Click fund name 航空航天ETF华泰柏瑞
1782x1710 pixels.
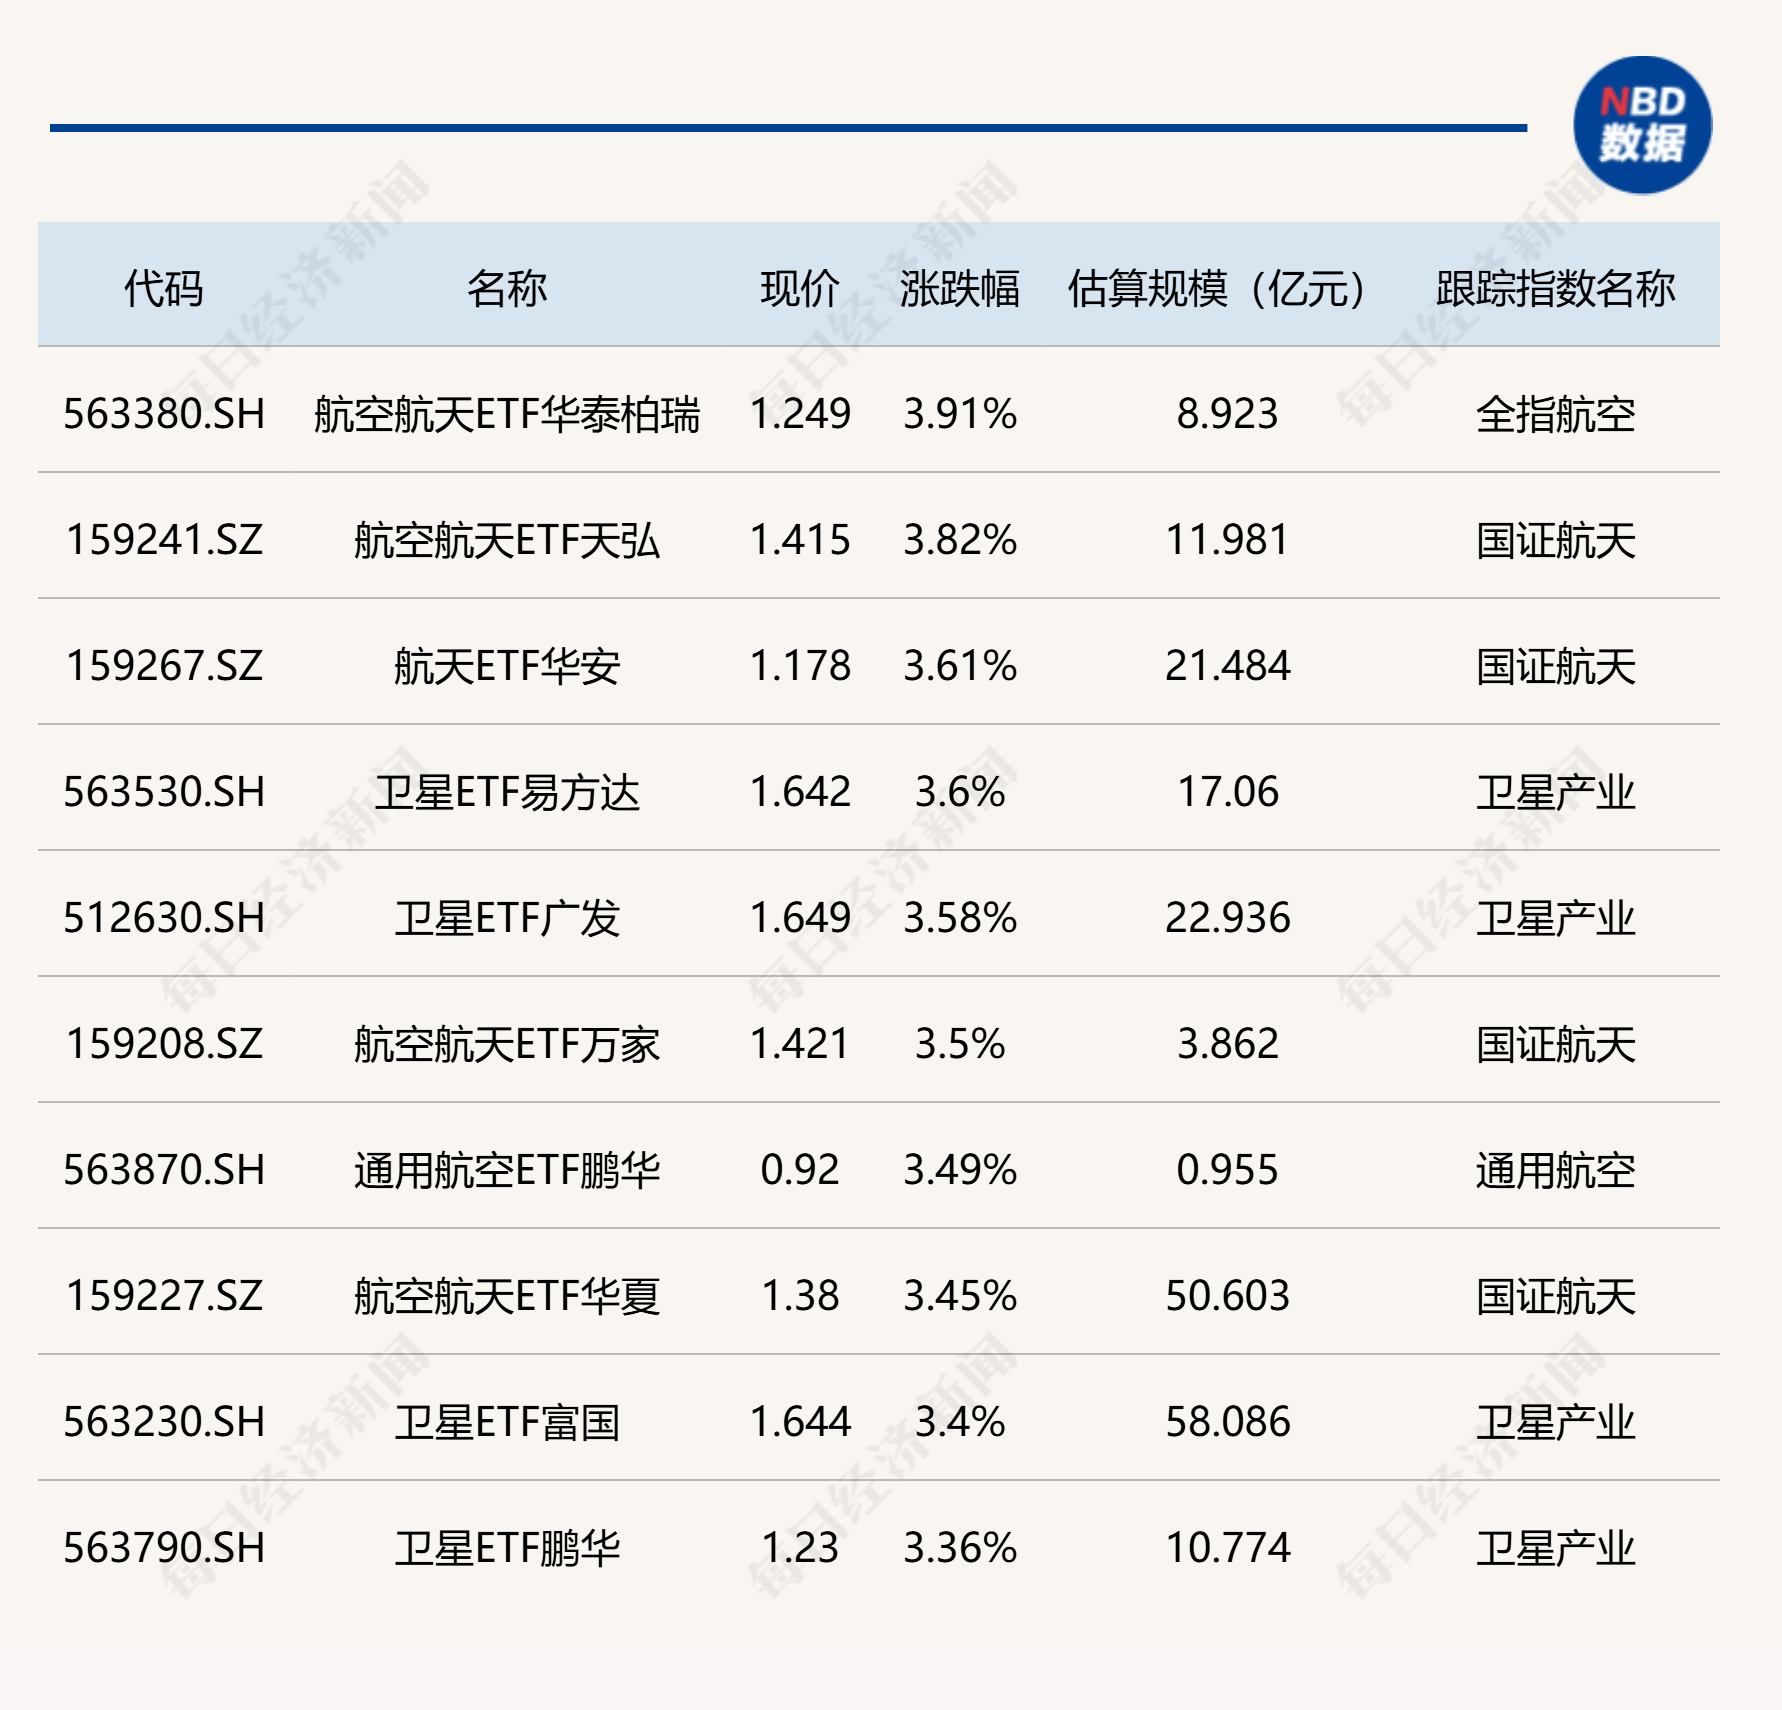tap(507, 414)
